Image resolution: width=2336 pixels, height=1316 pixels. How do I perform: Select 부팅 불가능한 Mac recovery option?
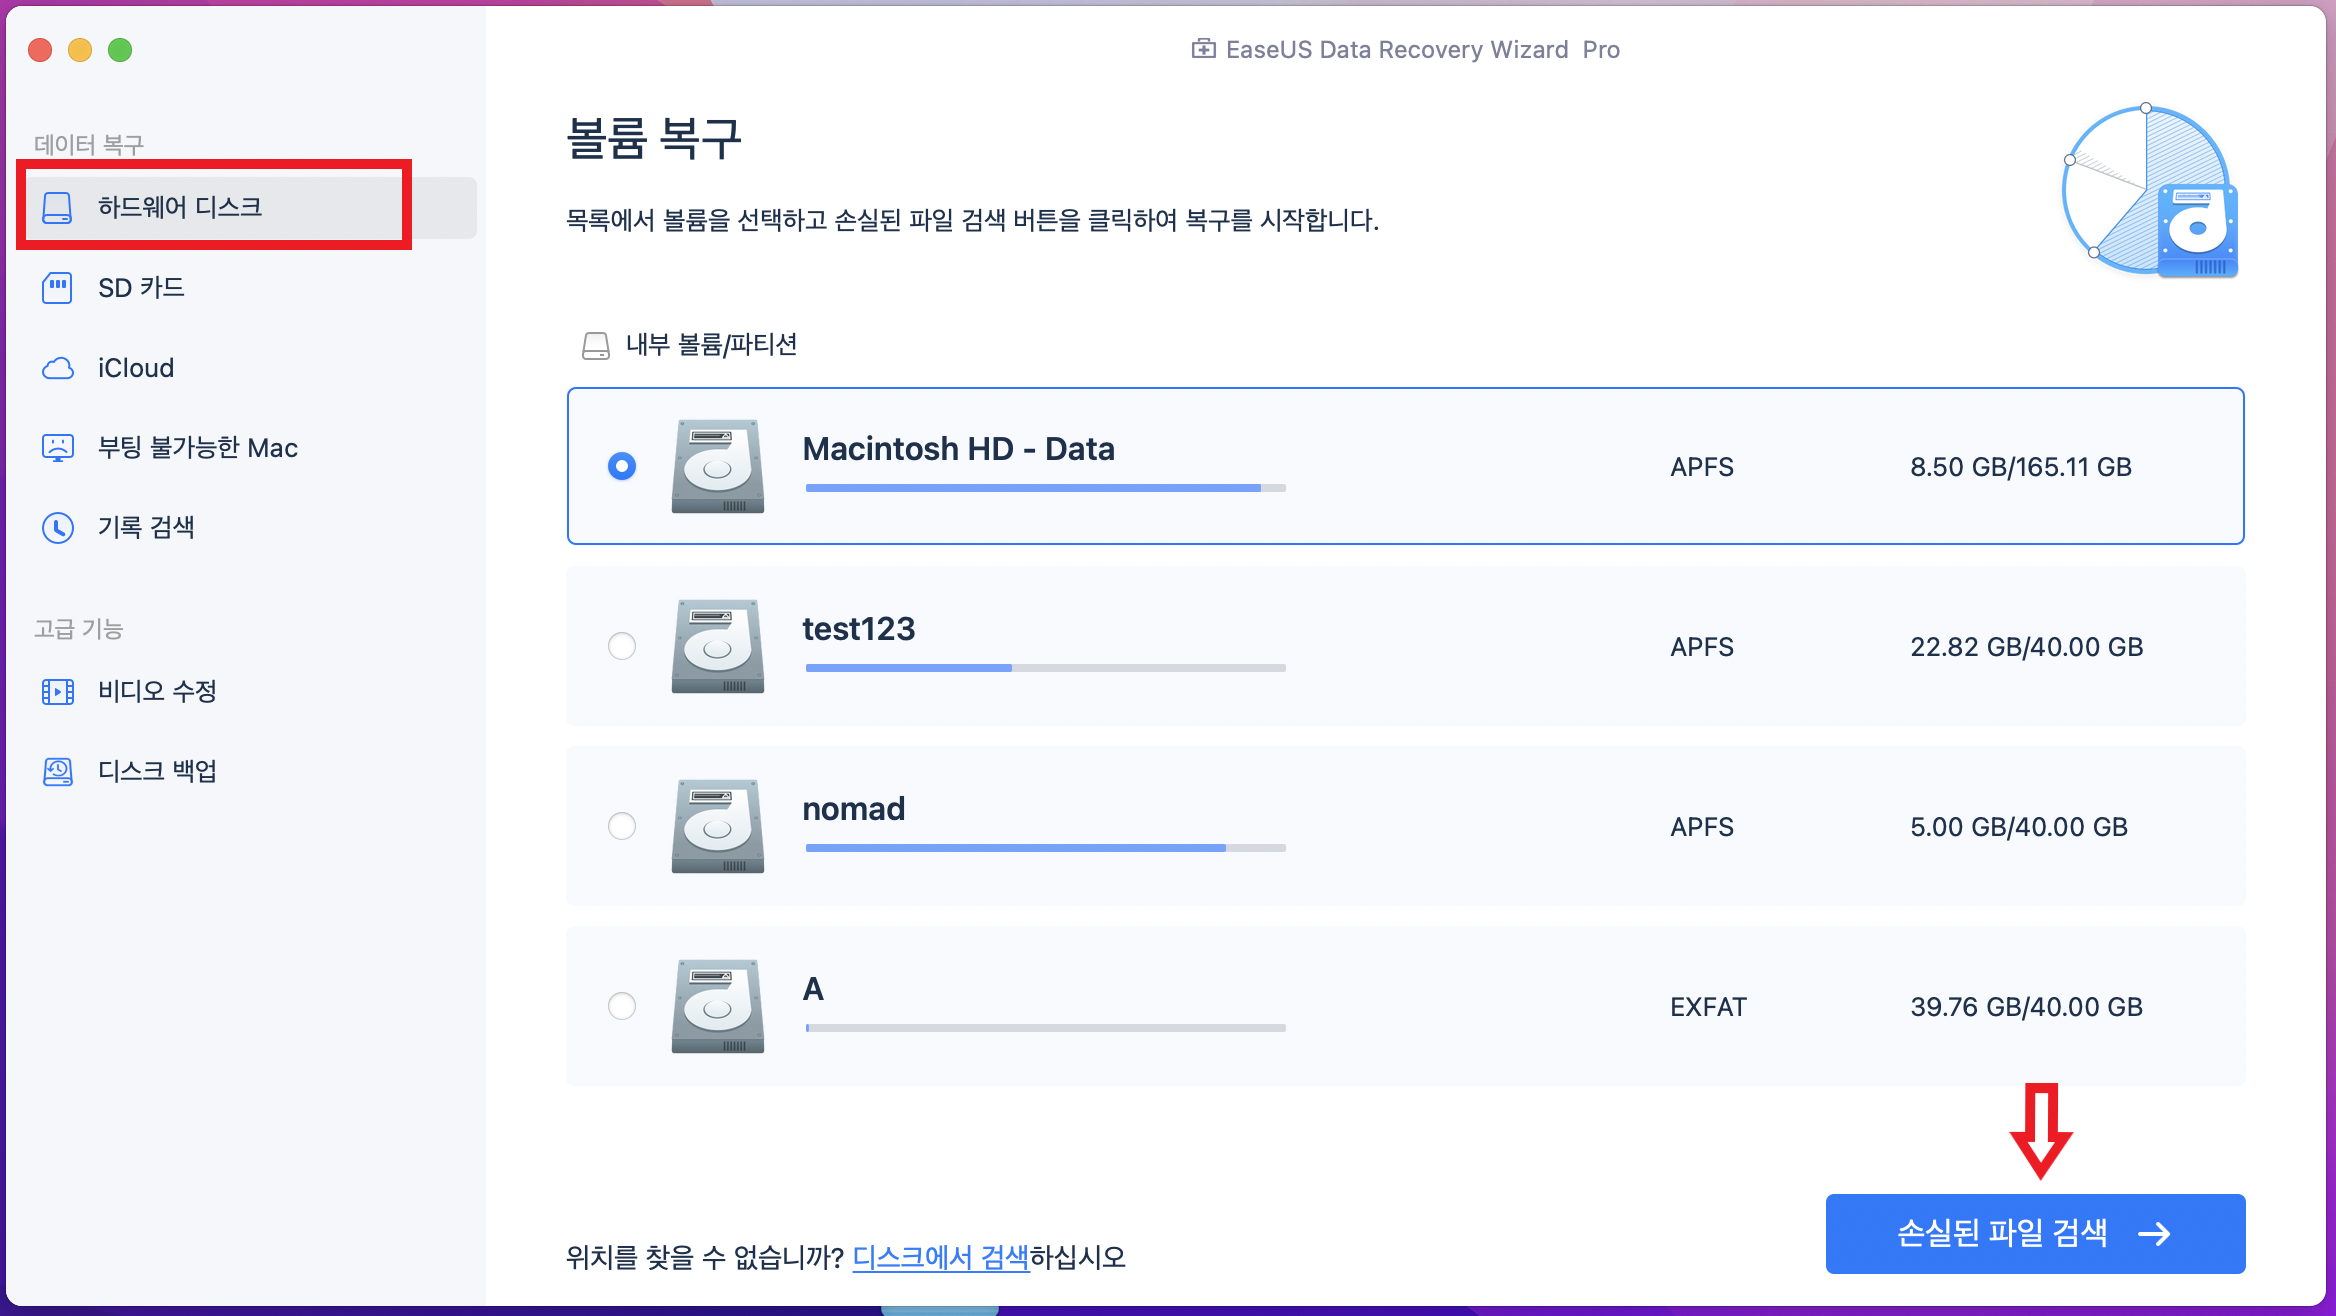click(x=197, y=447)
